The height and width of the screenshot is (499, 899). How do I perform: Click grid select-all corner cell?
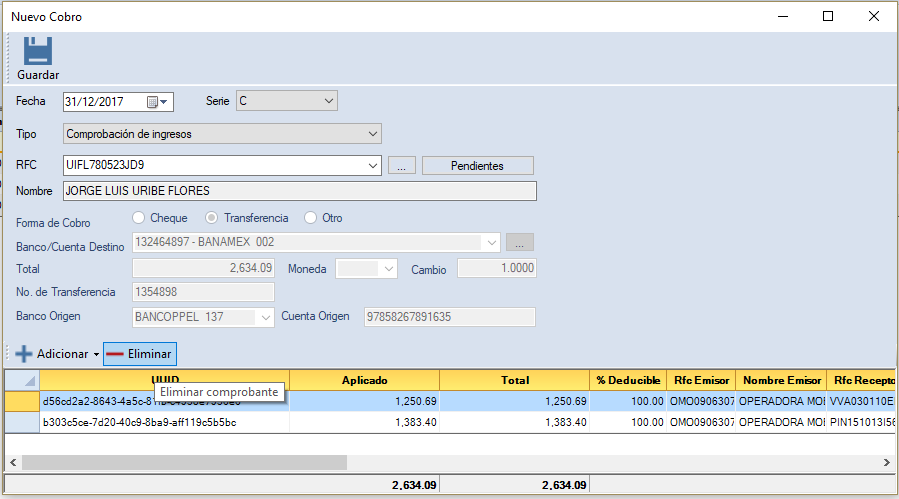tap(23, 381)
